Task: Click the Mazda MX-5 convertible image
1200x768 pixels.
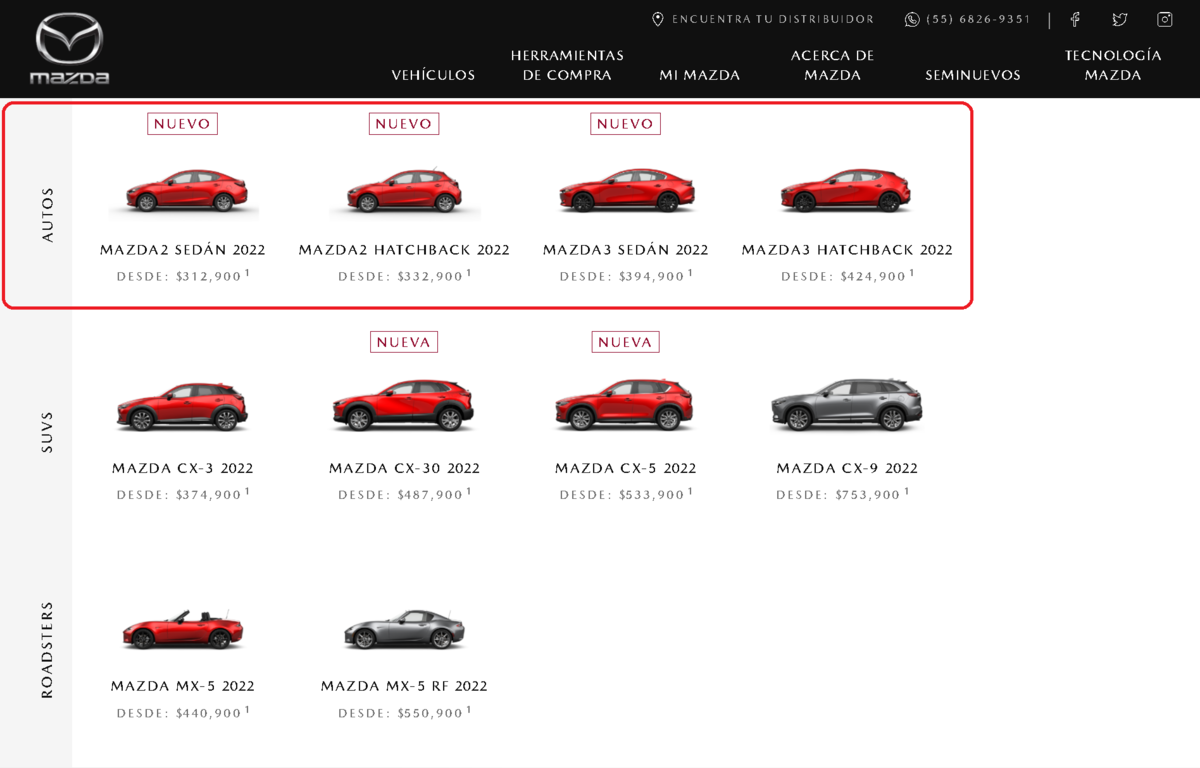Action: pos(183,630)
